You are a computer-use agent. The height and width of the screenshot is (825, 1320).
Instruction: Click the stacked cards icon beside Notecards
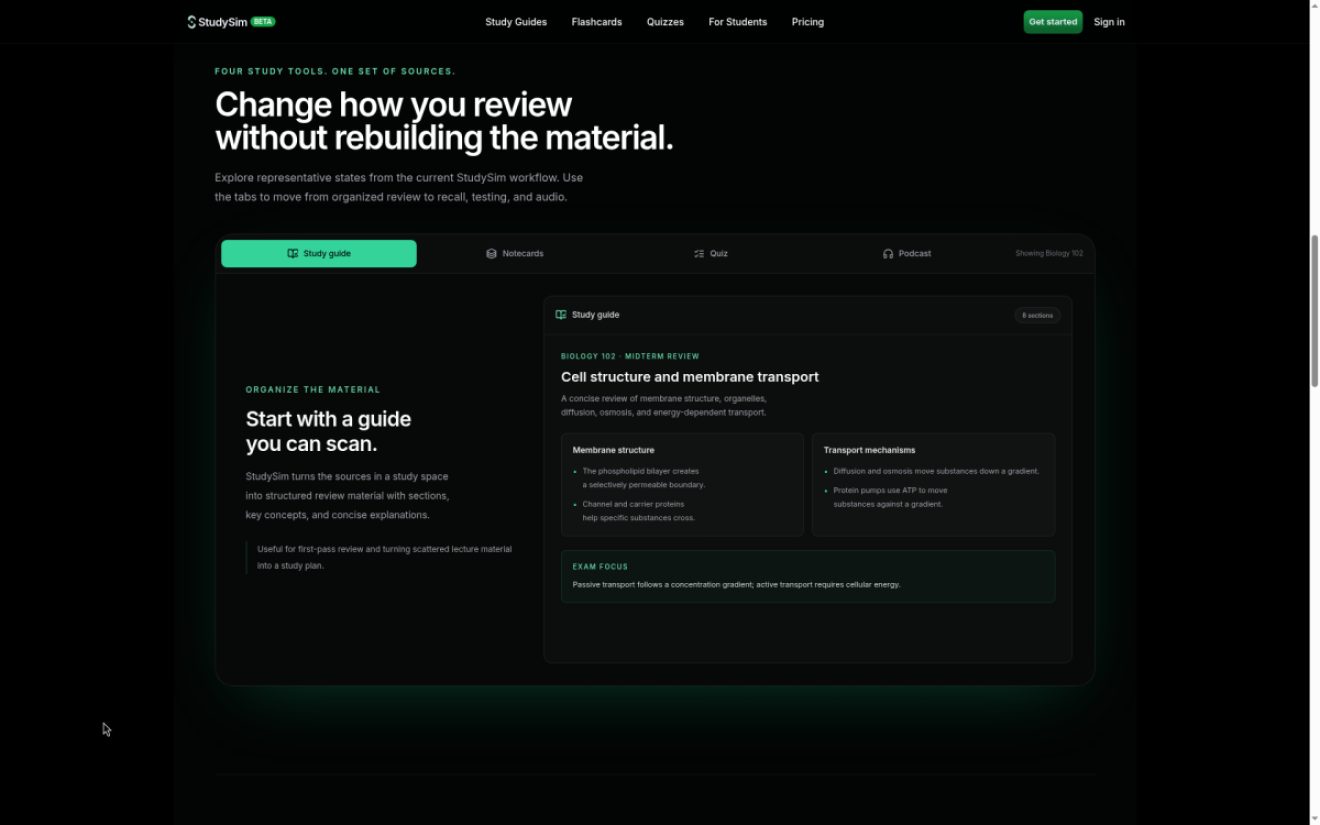coord(491,254)
